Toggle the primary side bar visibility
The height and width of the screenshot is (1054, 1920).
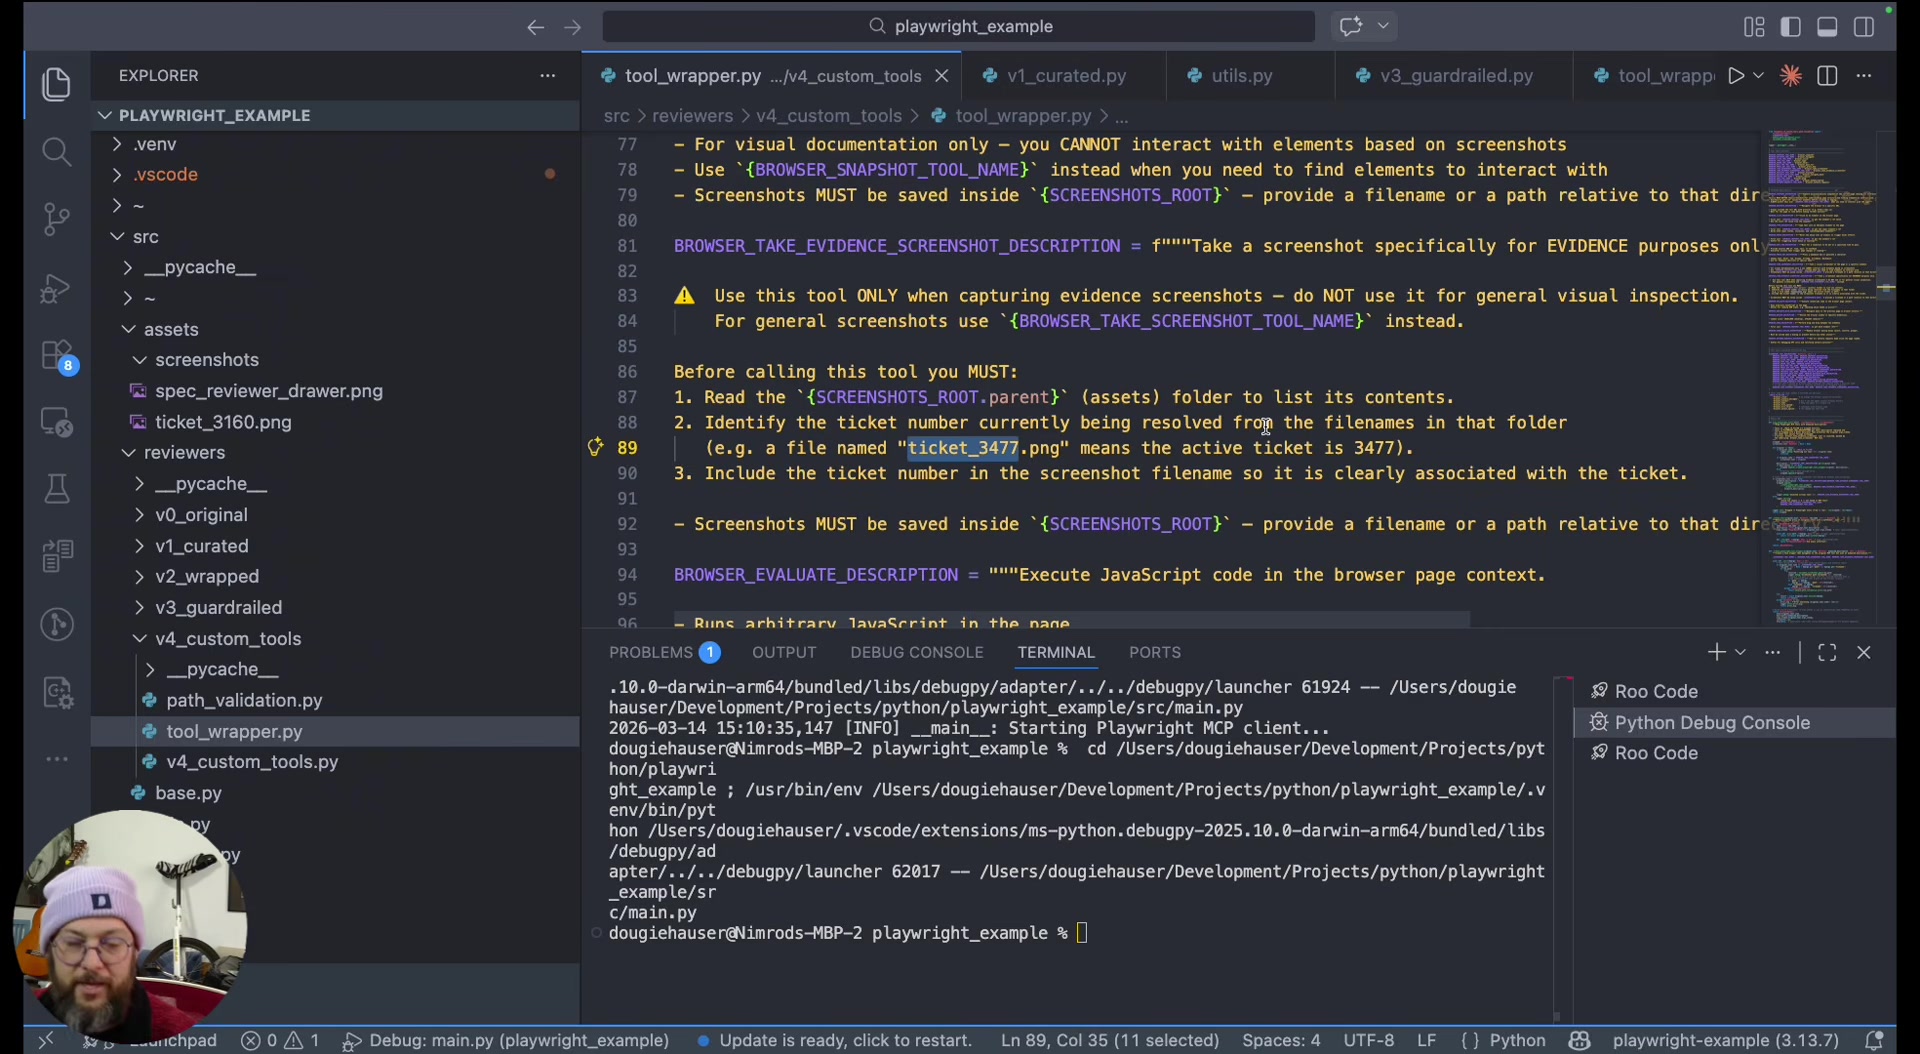click(1791, 27)
